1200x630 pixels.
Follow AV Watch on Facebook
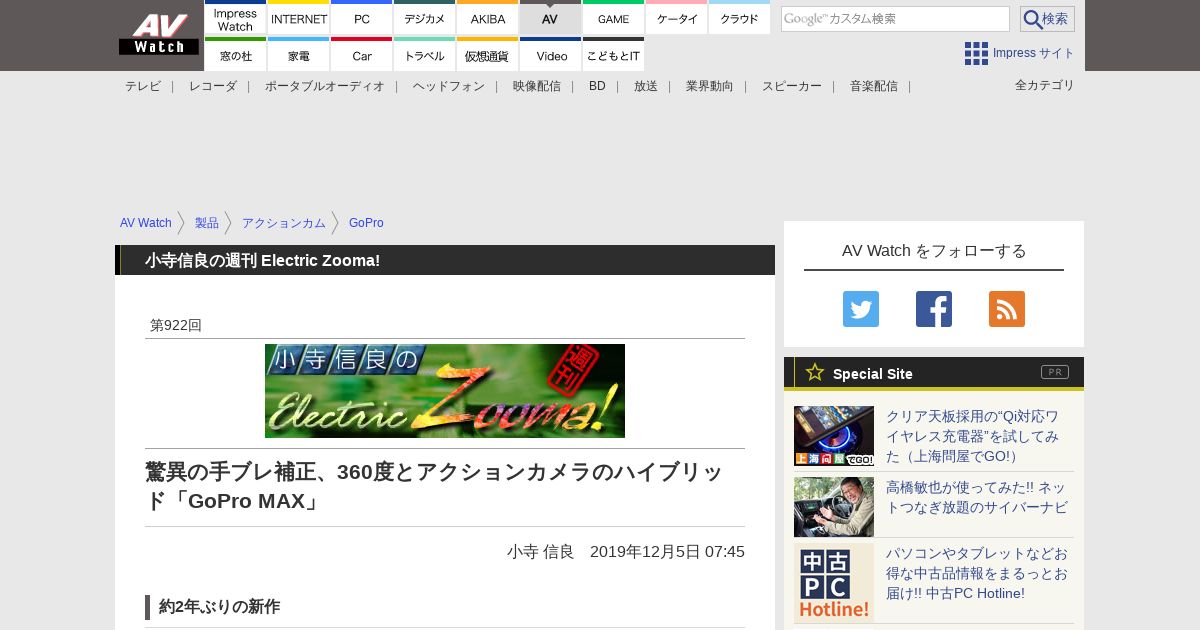934,309
